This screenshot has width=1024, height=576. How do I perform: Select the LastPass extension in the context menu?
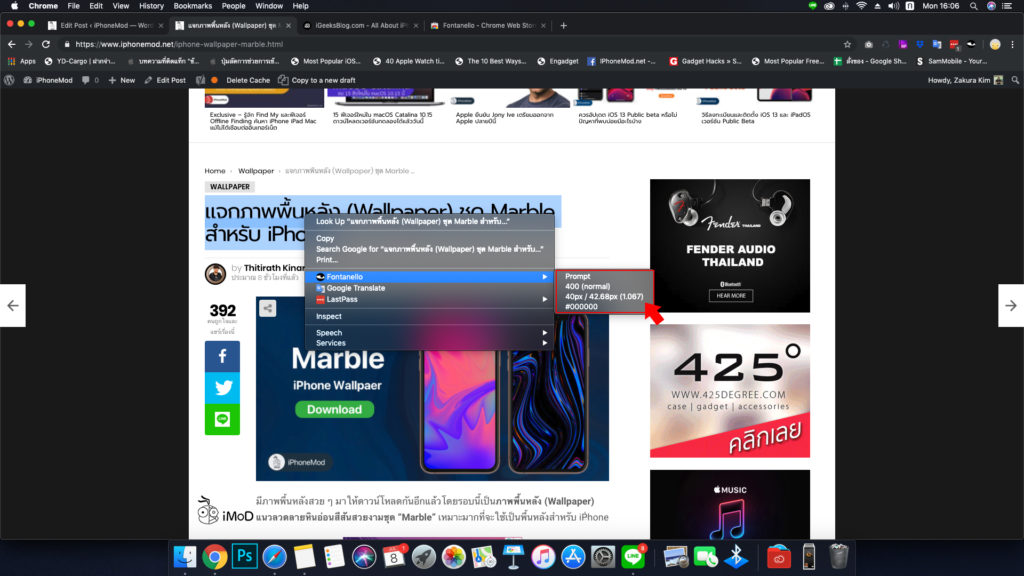click(x=349, y=299)
